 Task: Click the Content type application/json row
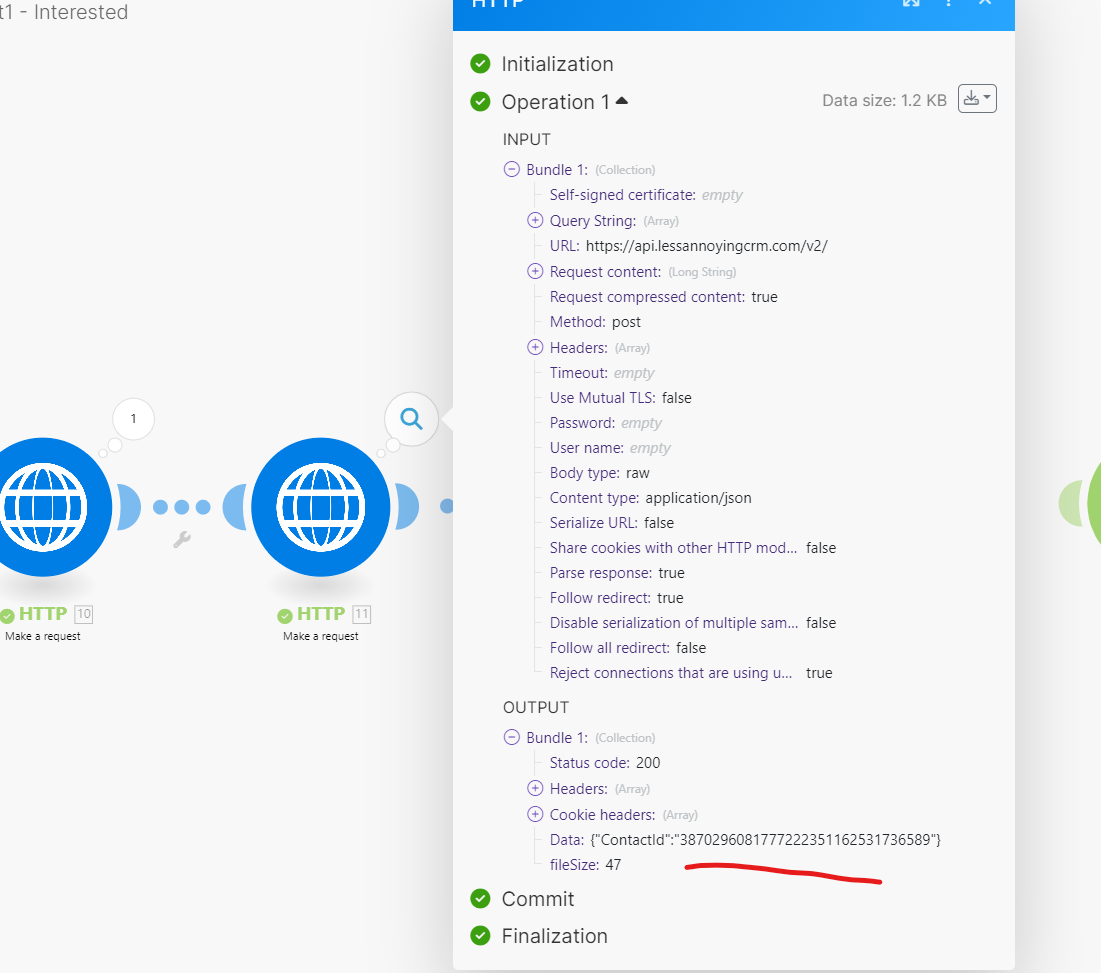pyautogui.click(x=651, y=498)
